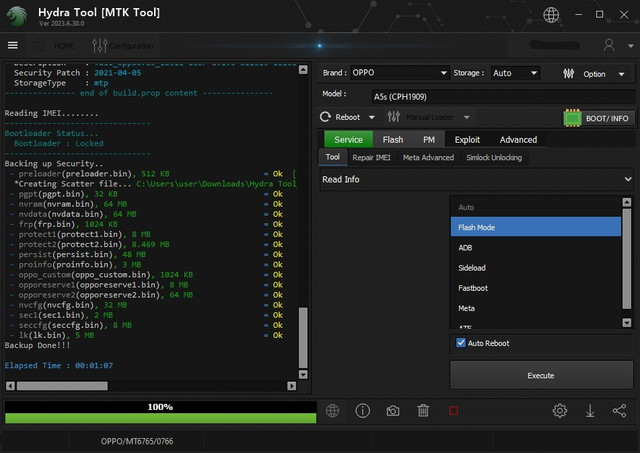Screen dimensions: 640x453
Task: Click the Reboot button
Action: click(x=340, y=118)
